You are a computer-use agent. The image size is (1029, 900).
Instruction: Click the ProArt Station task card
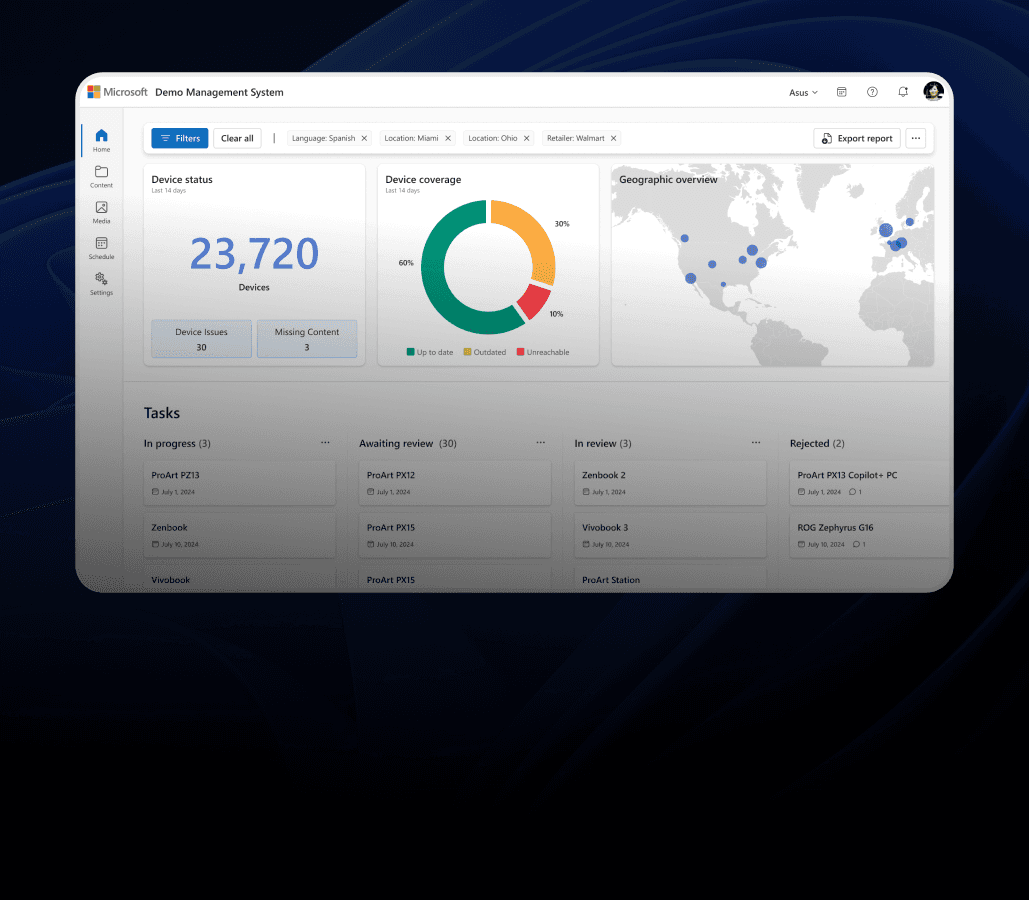pos(670,579)
